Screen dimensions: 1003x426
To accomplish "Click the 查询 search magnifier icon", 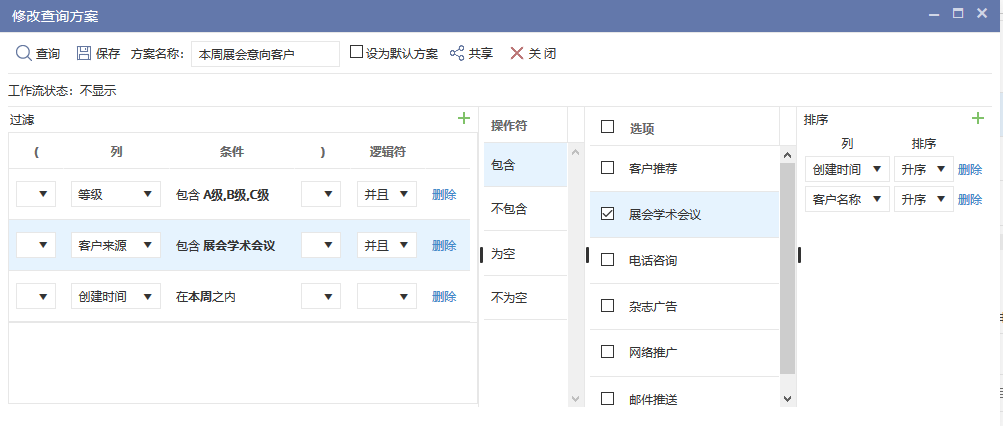I will tap(23, 54).
